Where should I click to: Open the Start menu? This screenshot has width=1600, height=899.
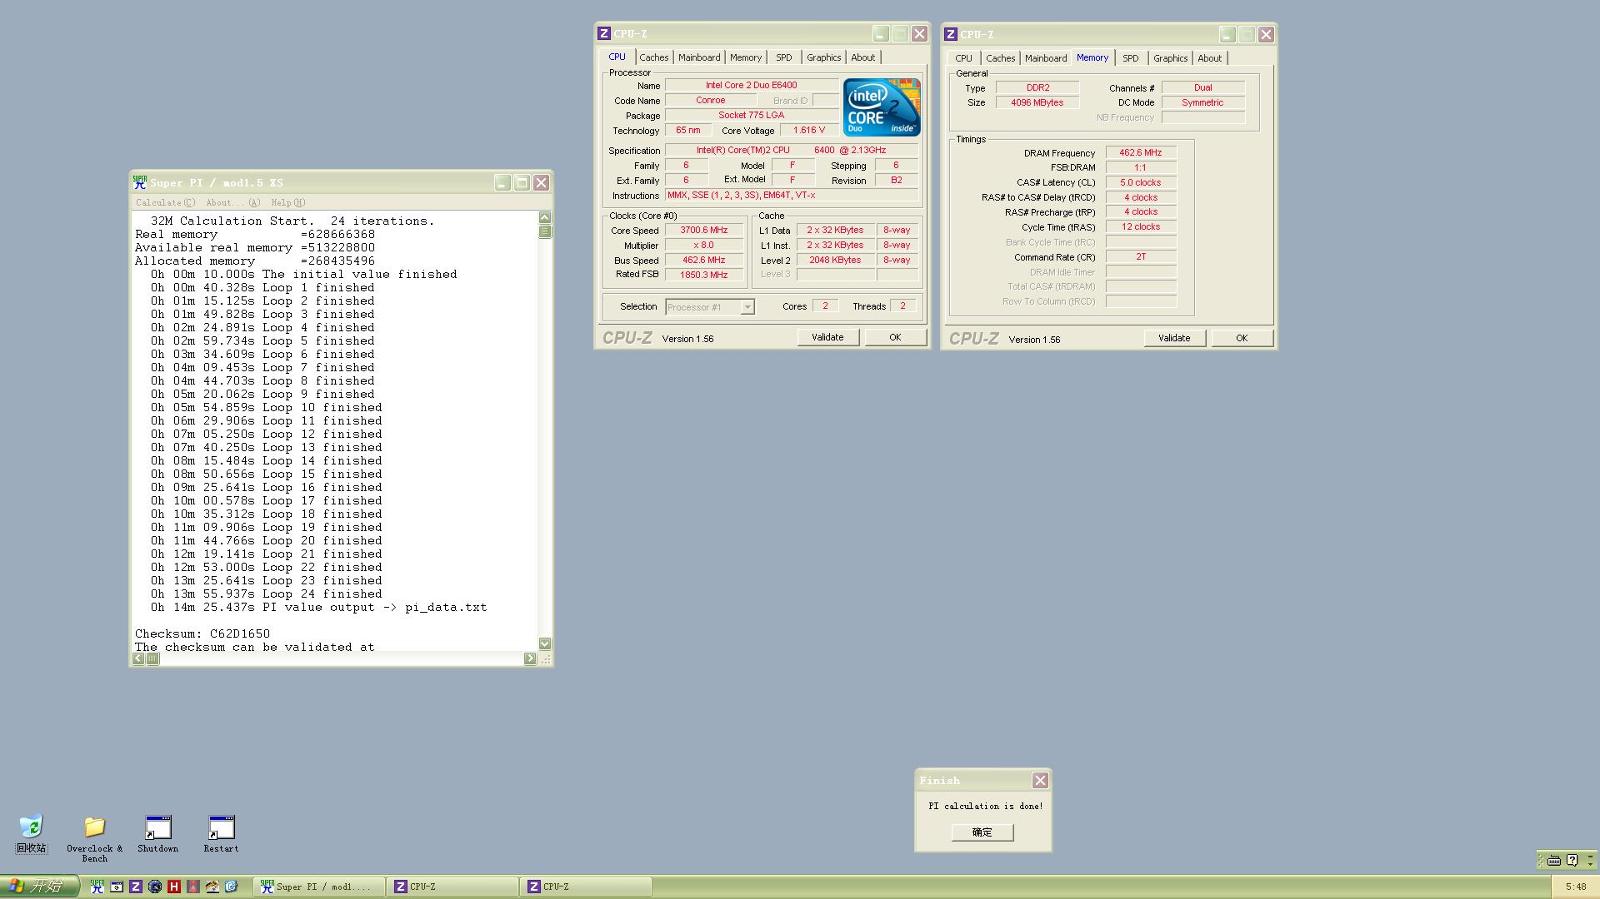click(x=39, y=886)
